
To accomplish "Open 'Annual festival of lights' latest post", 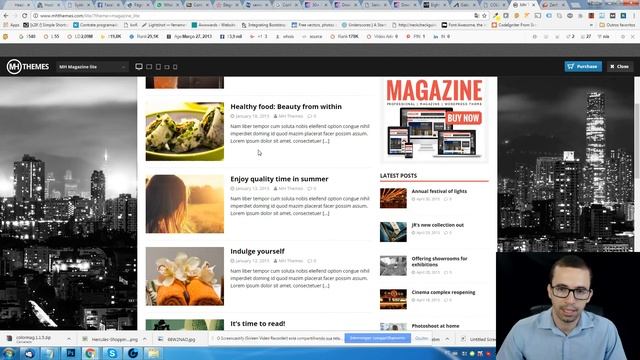I will (439, 191).
